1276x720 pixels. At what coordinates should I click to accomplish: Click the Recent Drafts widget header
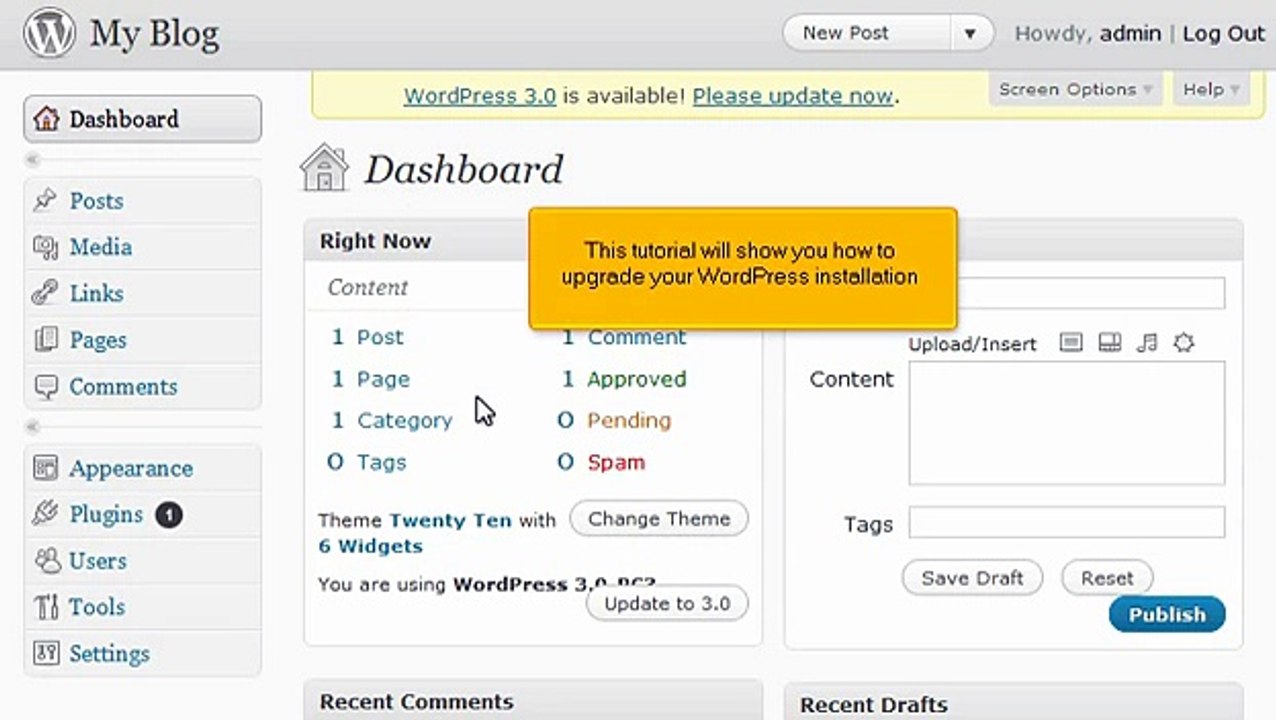coord(1013,702)
